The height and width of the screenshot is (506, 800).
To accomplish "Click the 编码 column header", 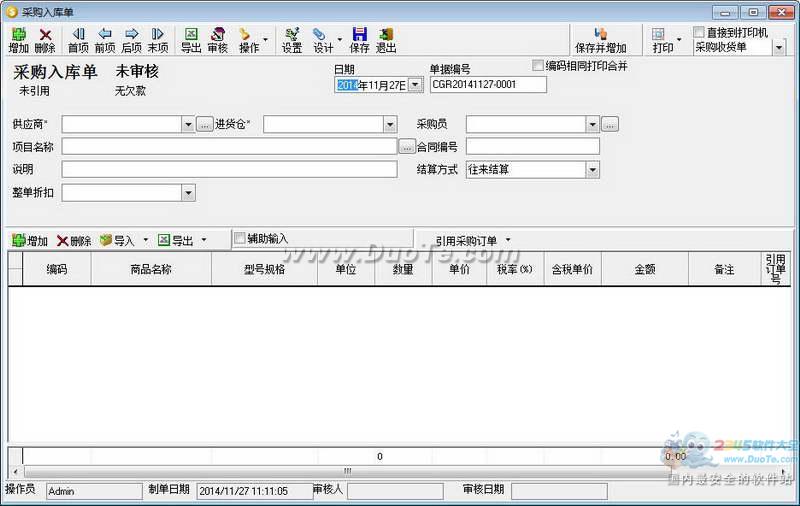I will (x=57, y=269).
